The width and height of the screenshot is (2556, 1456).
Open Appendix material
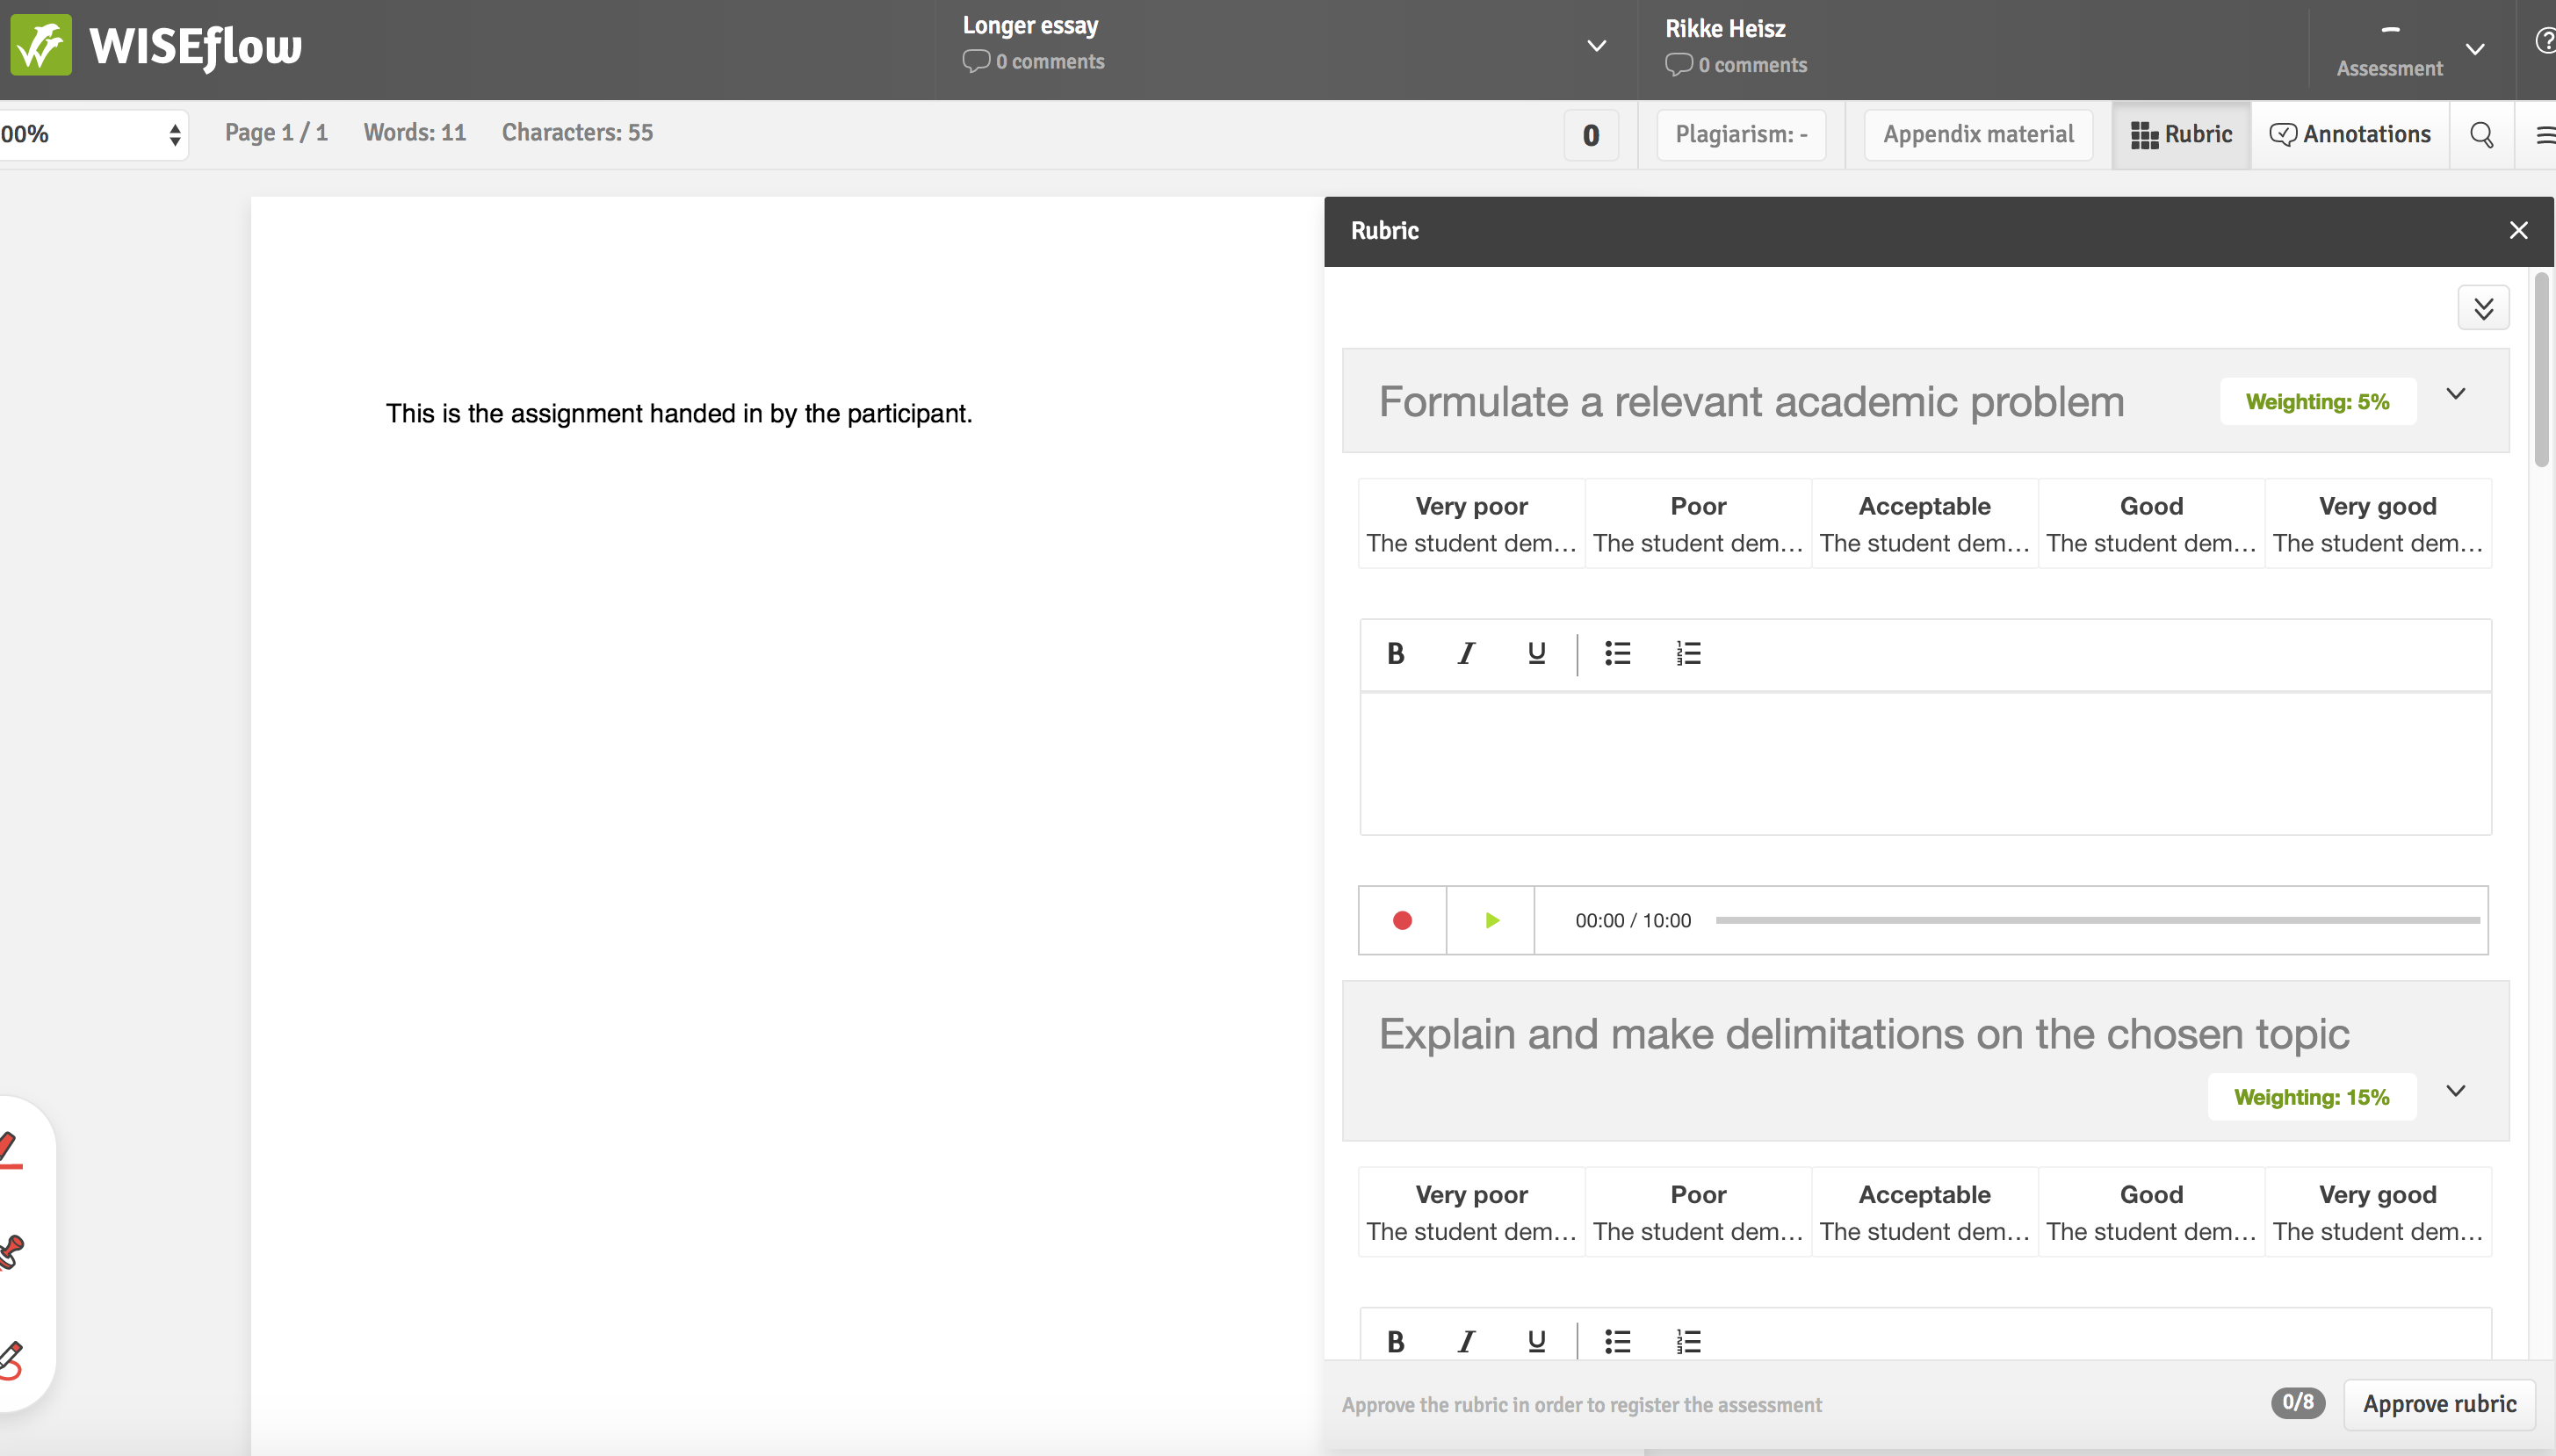tap(1978, 134)
